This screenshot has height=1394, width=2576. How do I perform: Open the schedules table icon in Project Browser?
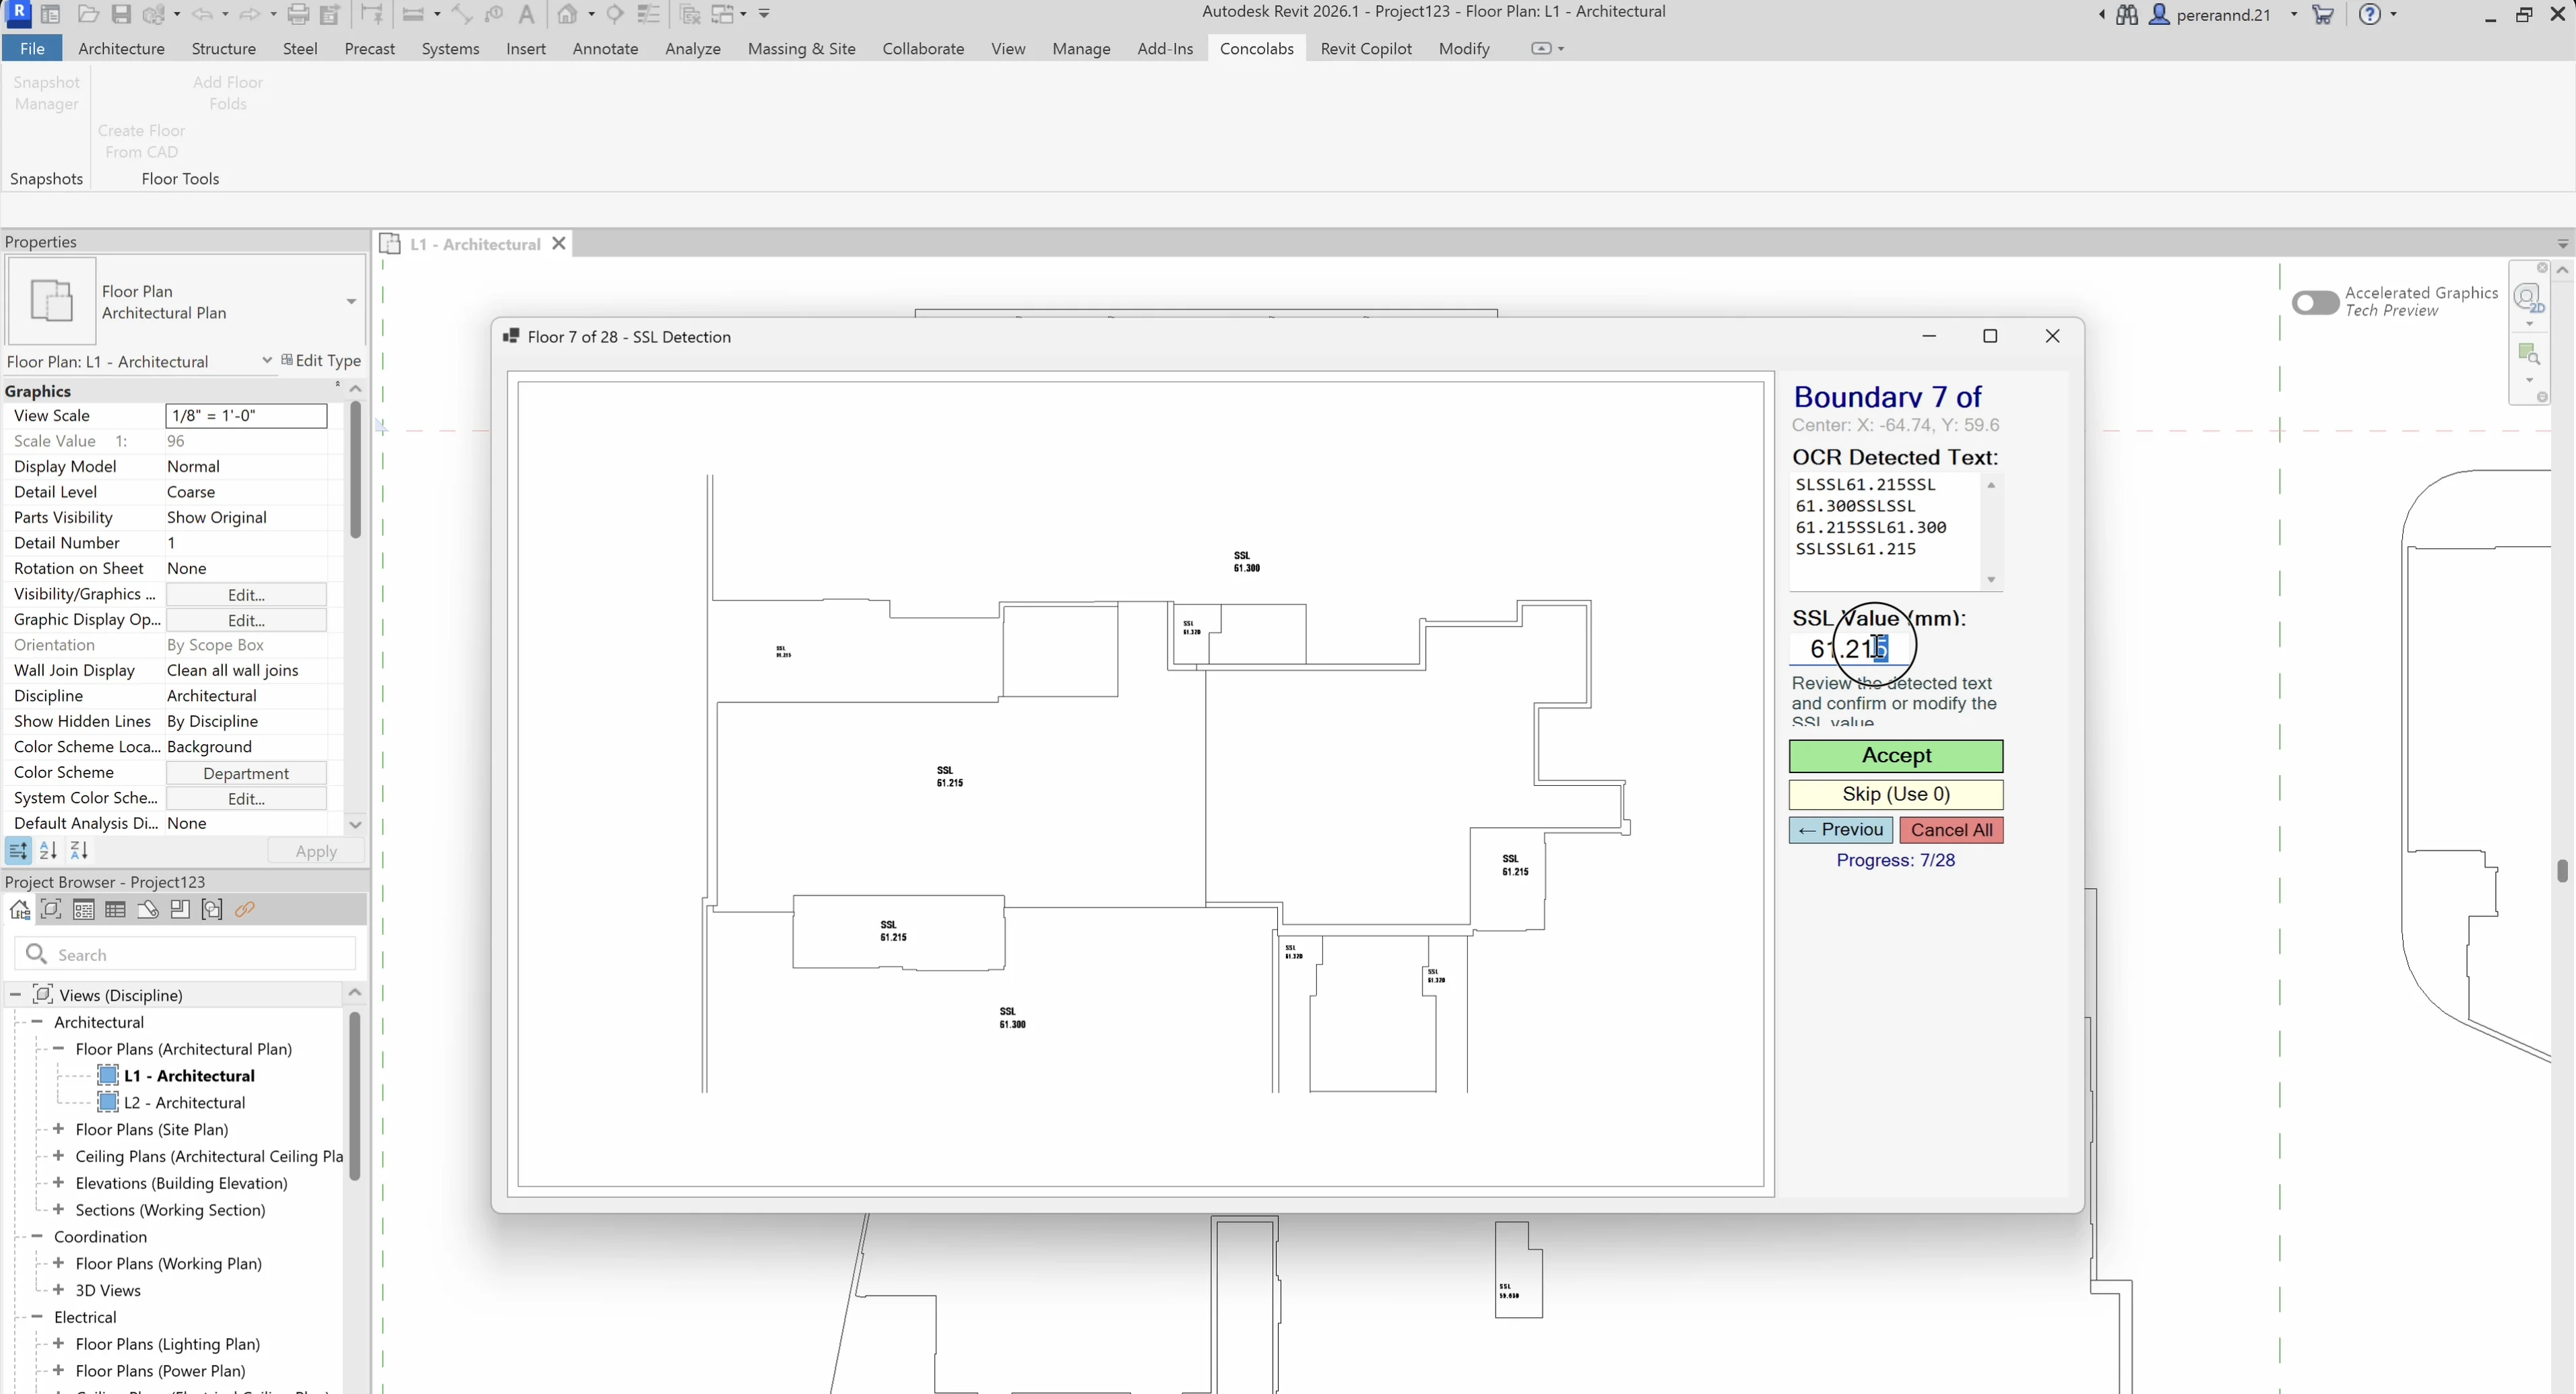116,909
